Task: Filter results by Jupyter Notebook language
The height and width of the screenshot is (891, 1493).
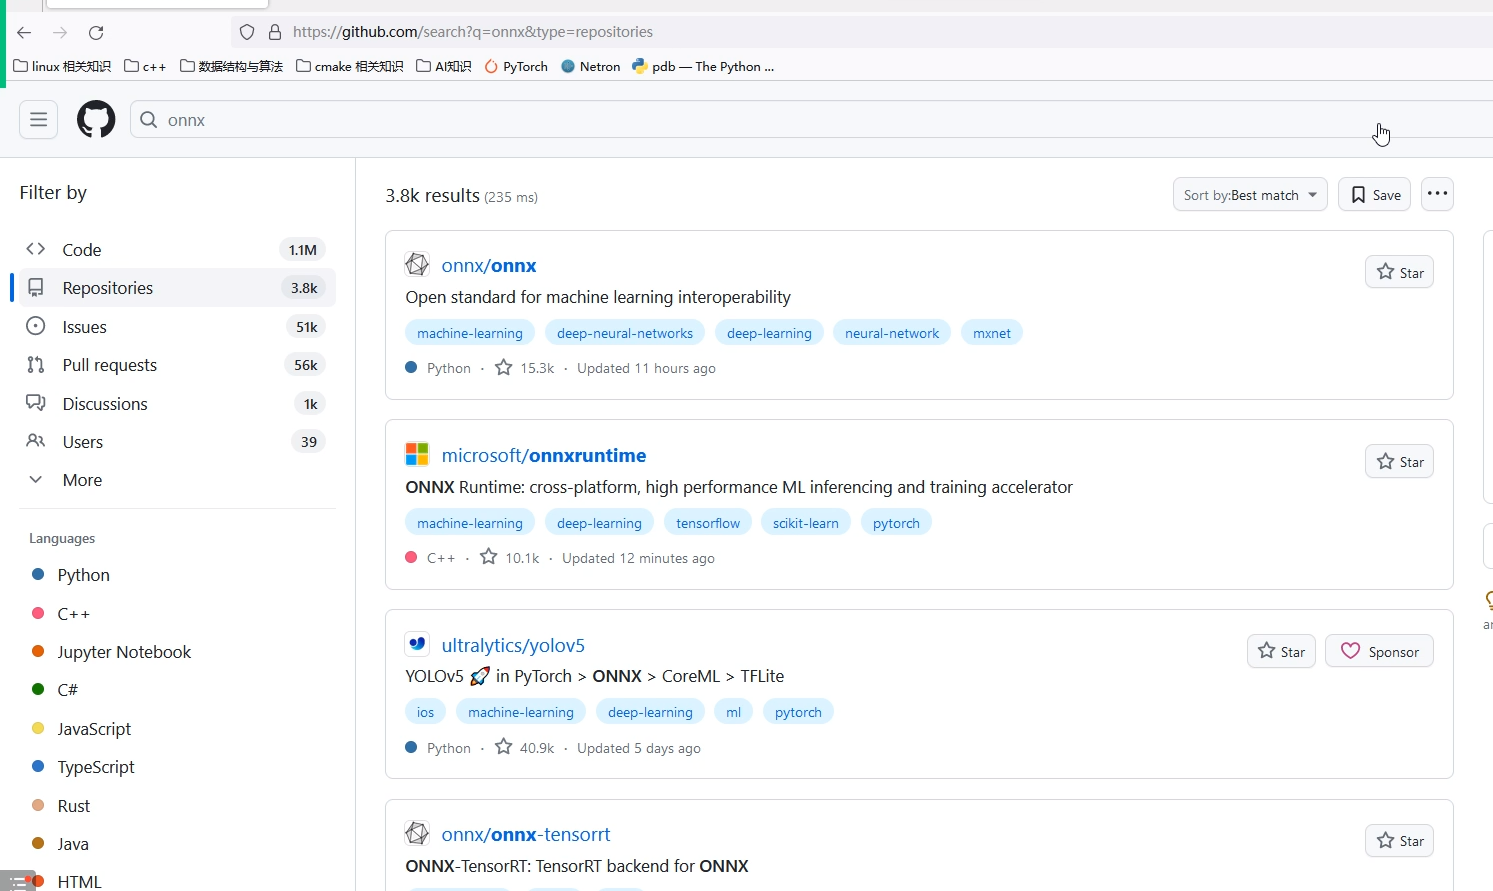Action: (x=124, y=652)
